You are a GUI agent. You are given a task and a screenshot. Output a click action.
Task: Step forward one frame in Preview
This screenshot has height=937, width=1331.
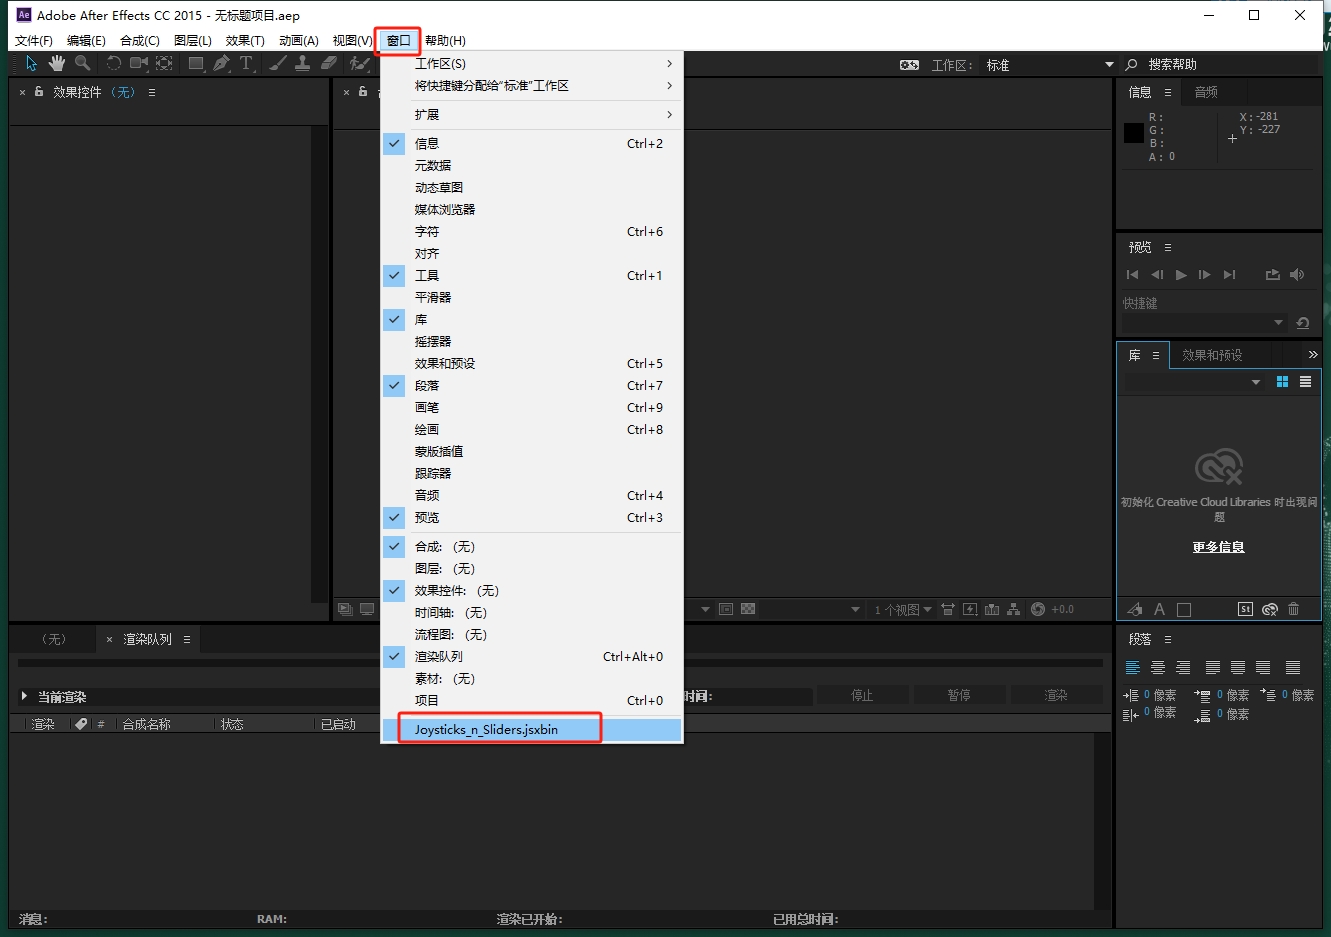(1204, 275)
